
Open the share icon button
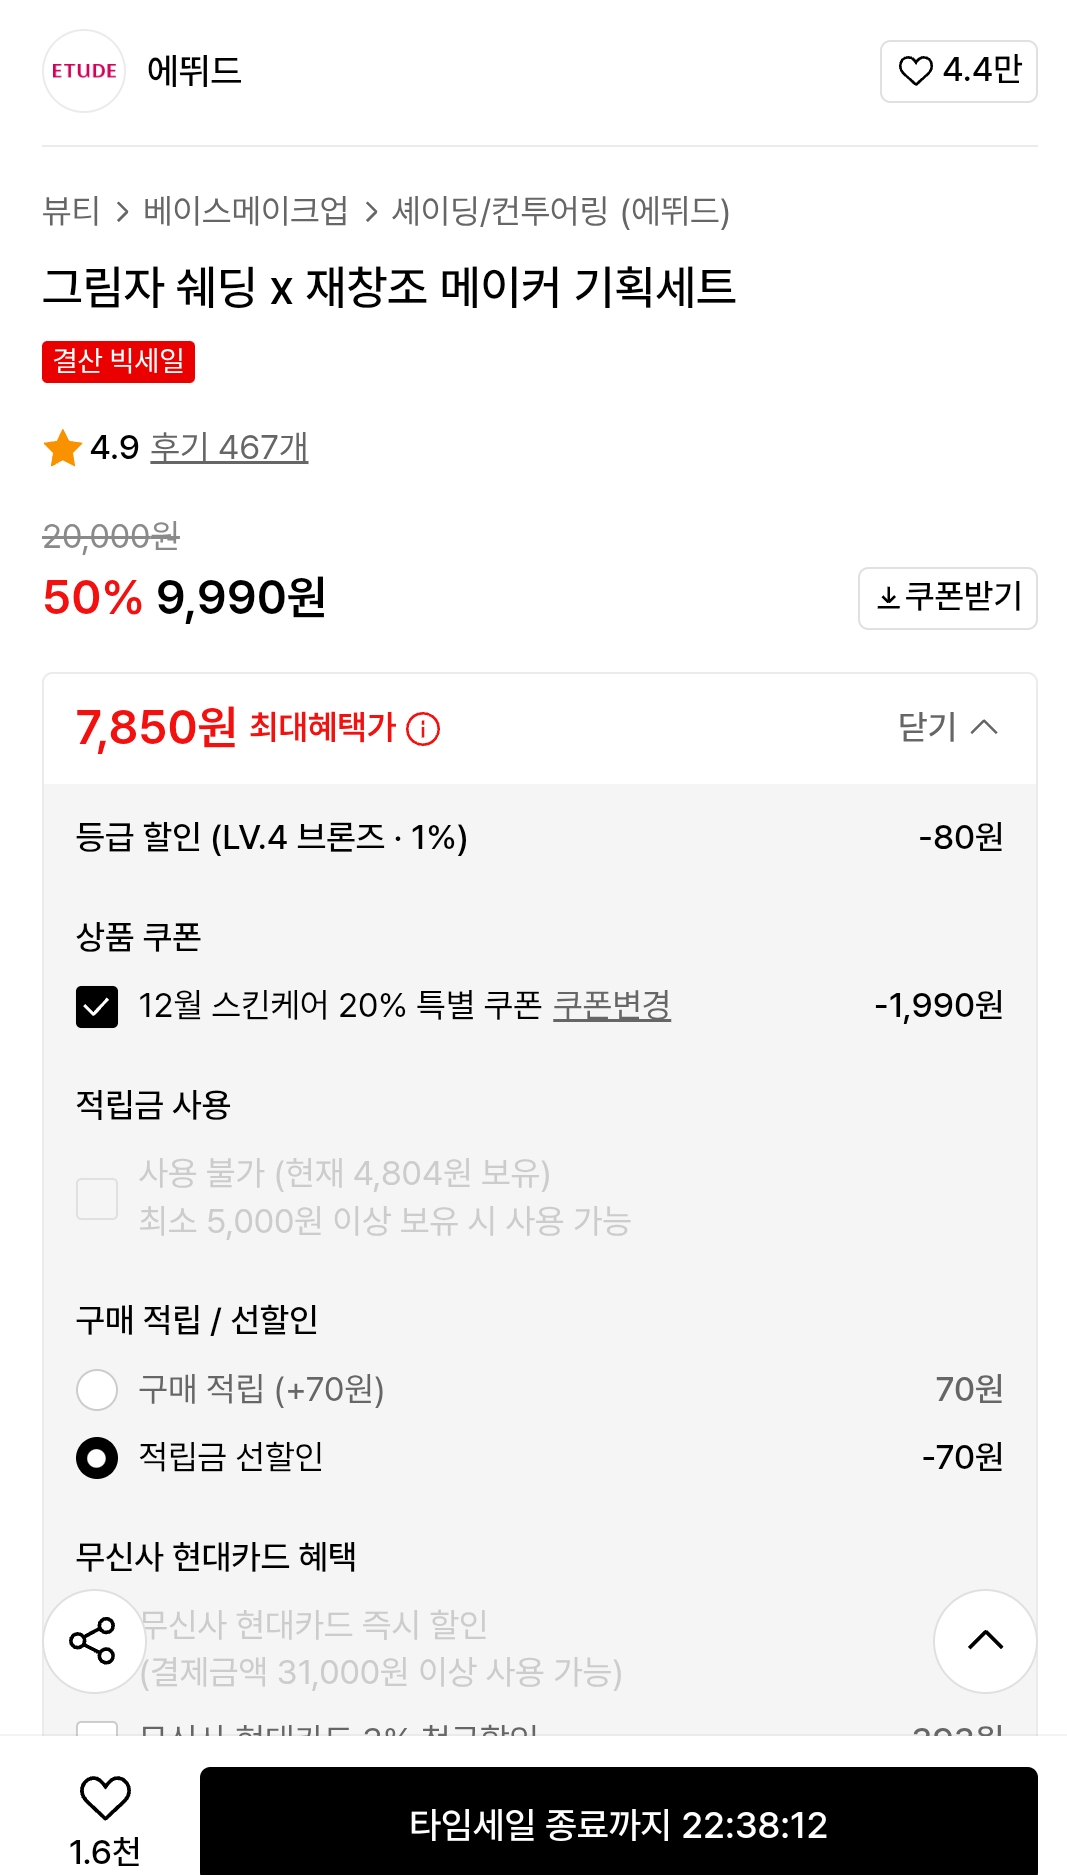93,1640
